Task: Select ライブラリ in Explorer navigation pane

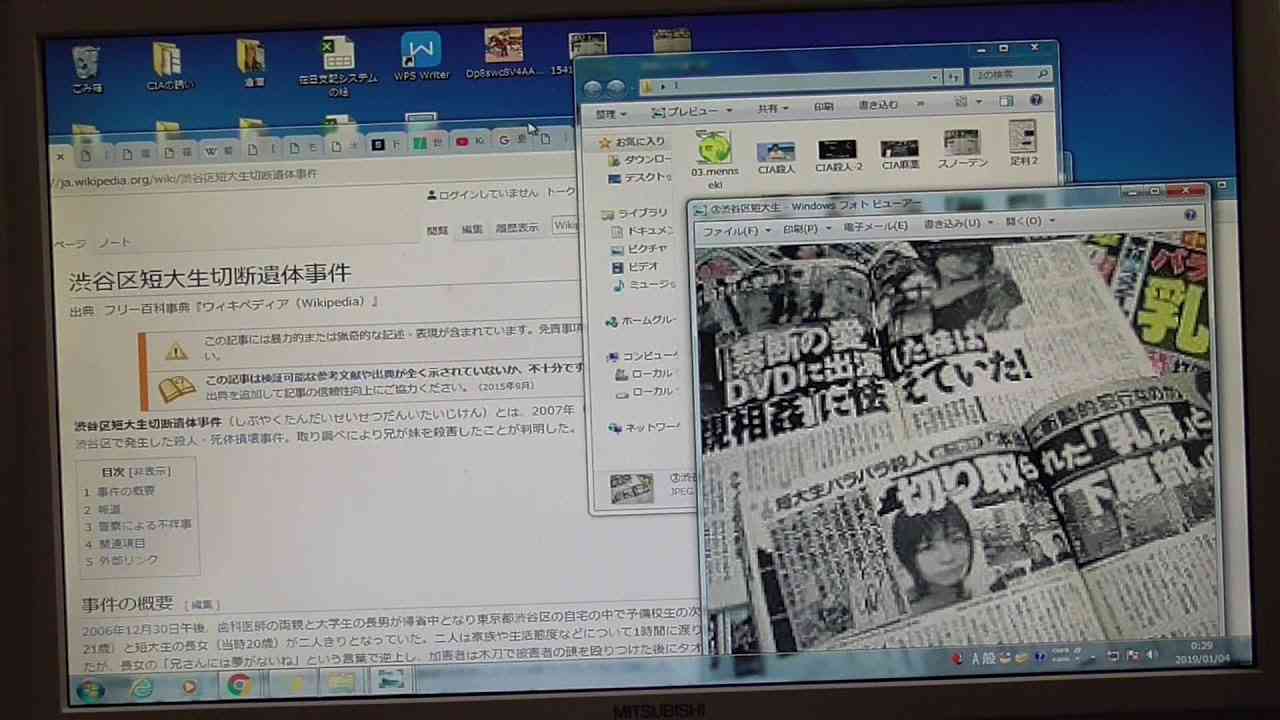Action: pos(635,213)
